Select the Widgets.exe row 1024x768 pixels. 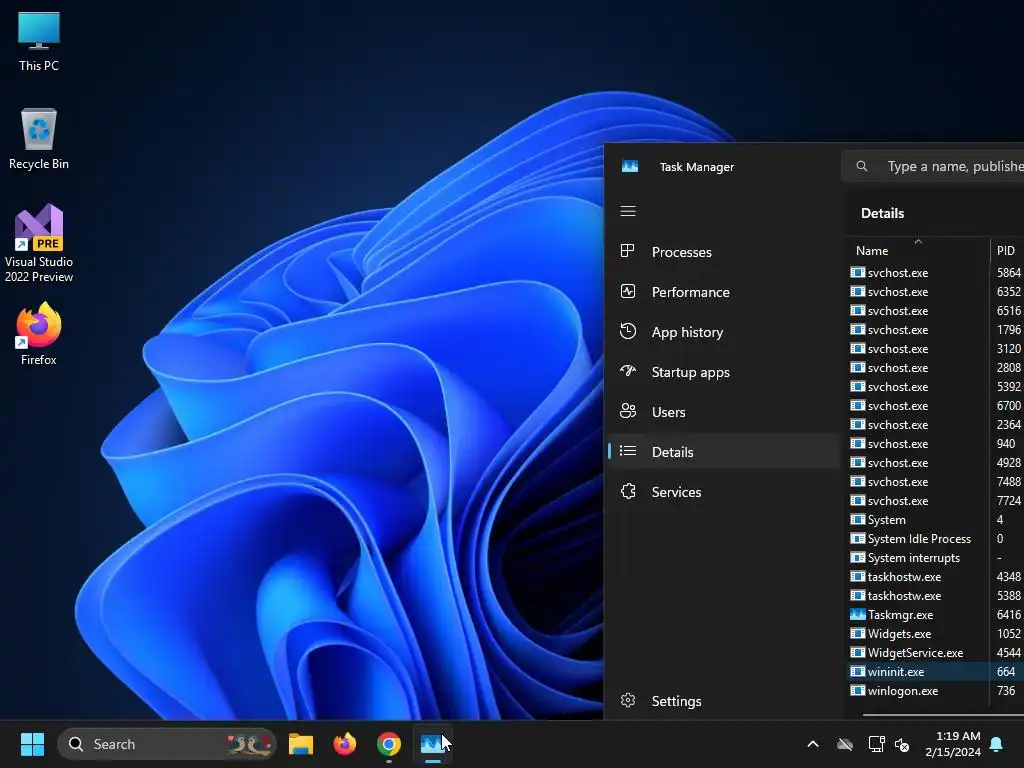tap(935, 633)
